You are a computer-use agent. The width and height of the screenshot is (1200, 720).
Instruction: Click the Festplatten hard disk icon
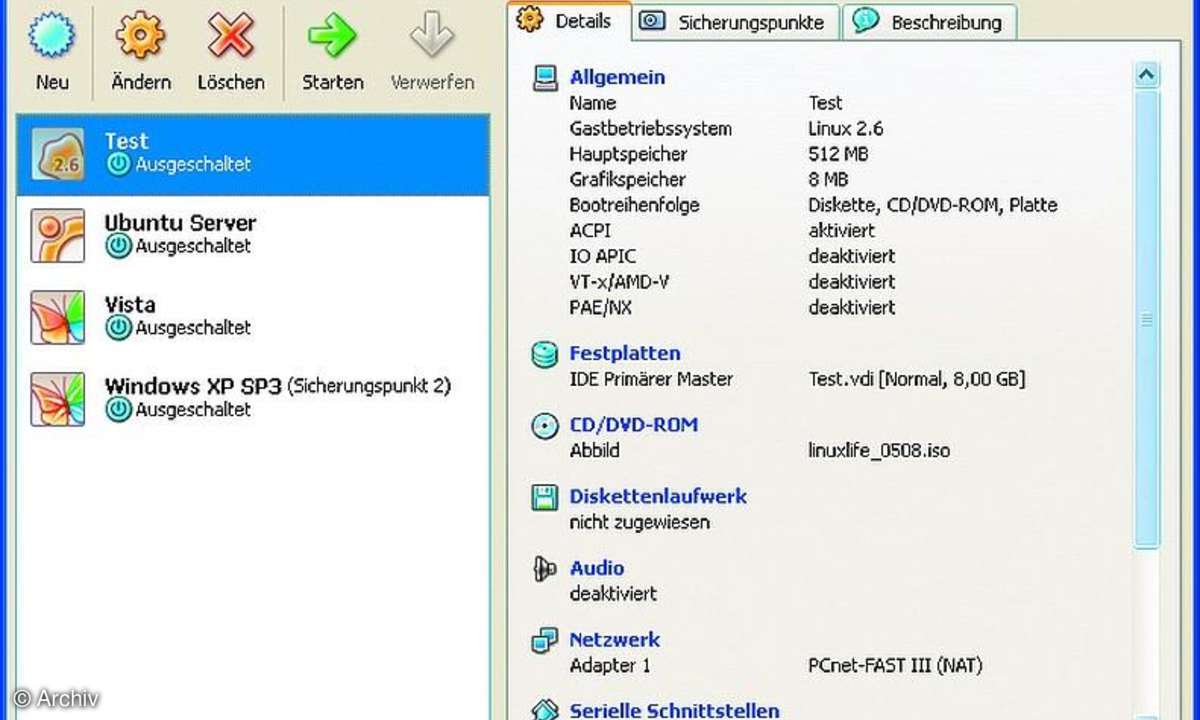tap(545, 353)
